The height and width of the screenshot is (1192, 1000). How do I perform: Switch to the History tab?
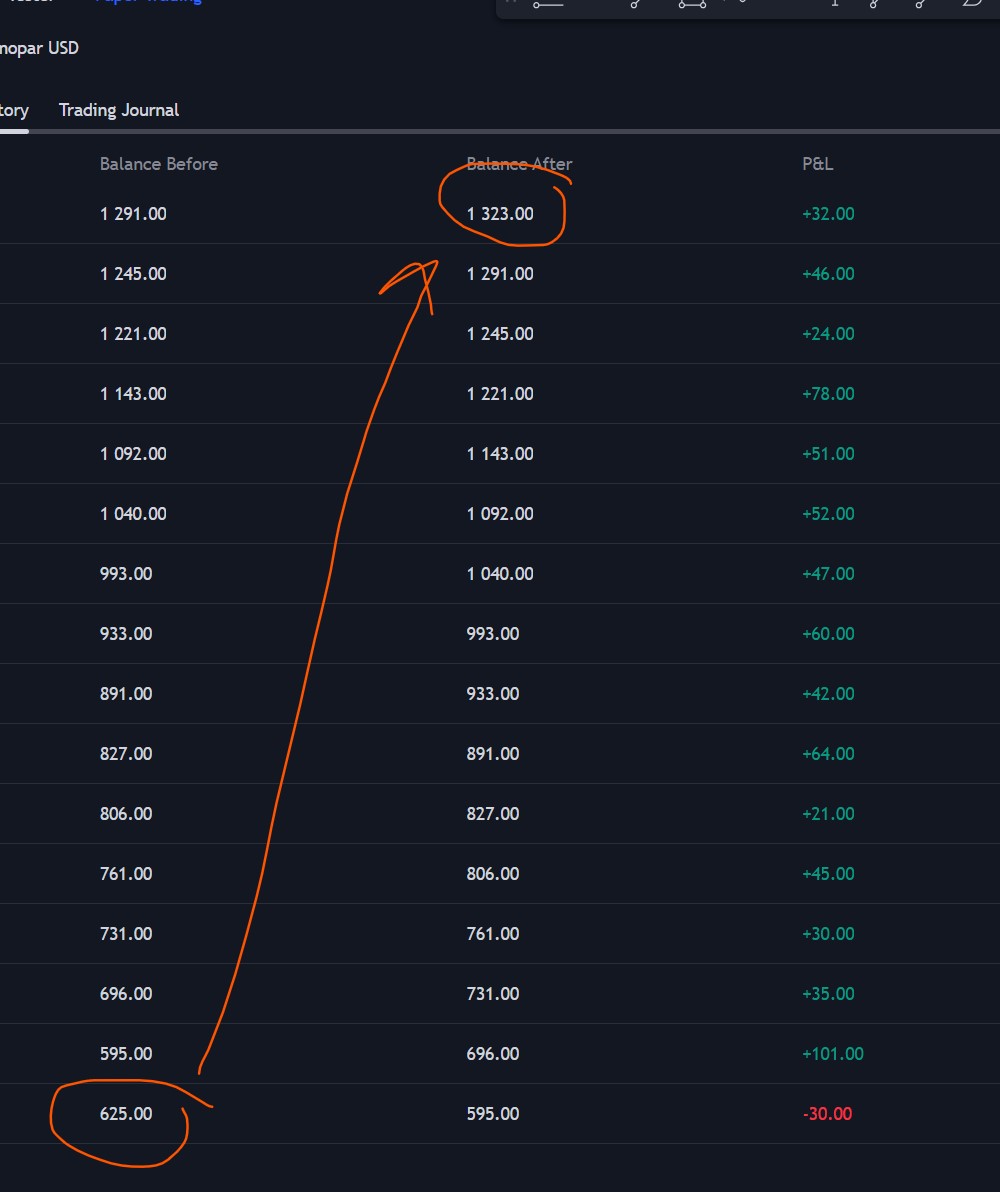click(x=13, y=110)
